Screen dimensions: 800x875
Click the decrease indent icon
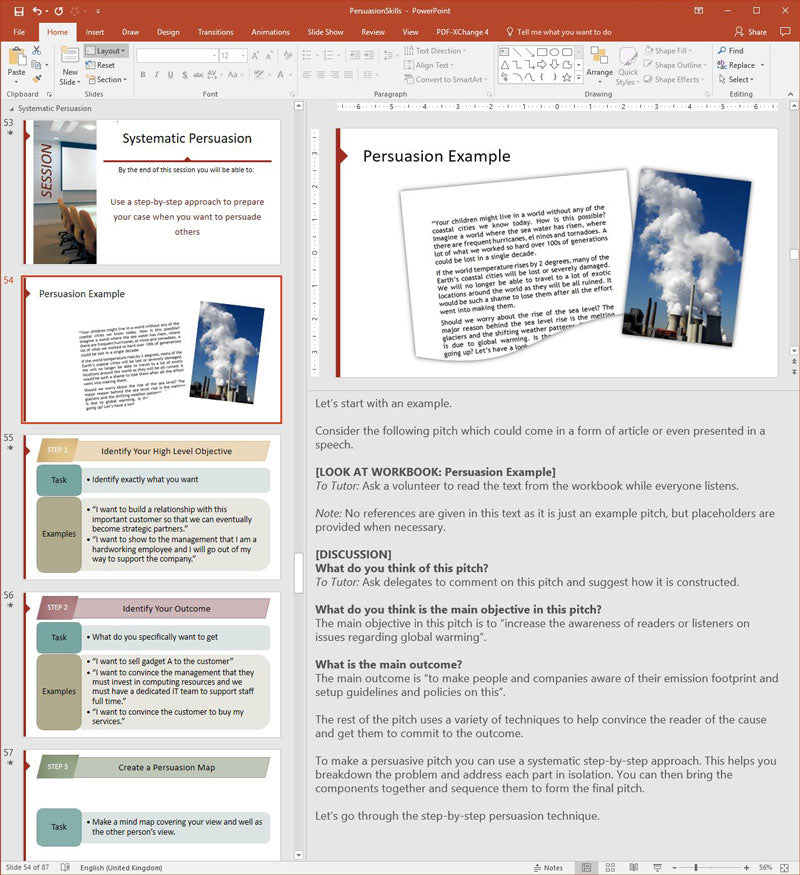pos(354,55)
